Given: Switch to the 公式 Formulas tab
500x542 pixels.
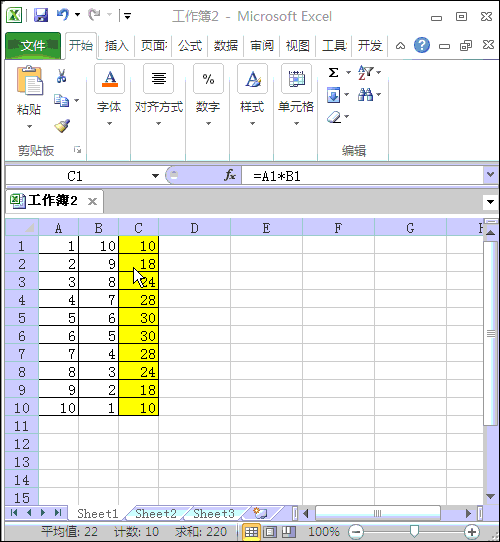Looking at the screenshot, I should [x=190, y=46].
